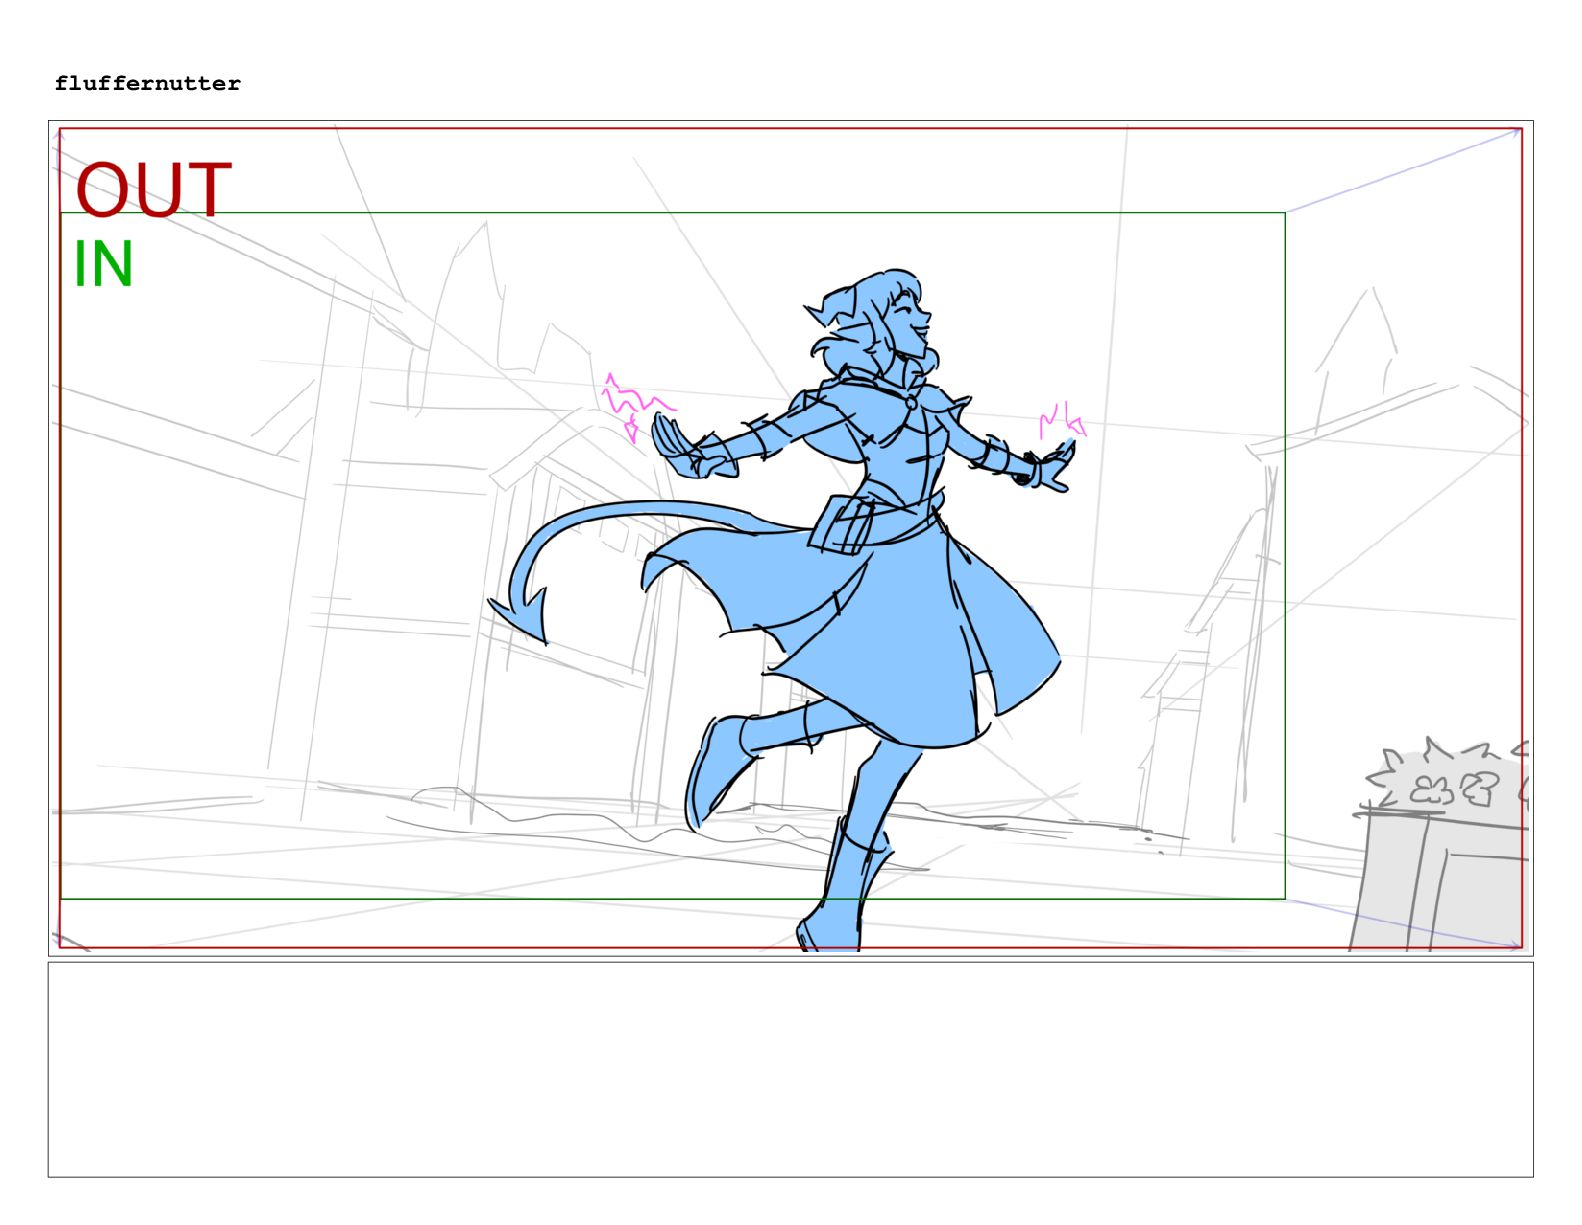Click the 'fluffernutter' title text

[148, 84]
